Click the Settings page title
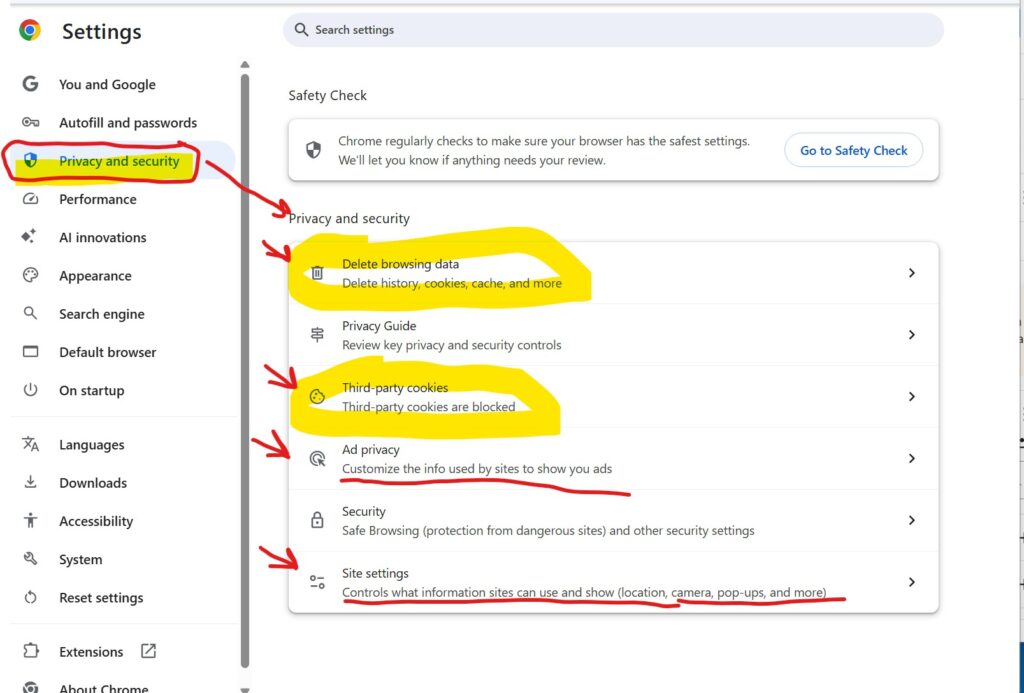Screen dimensions: 1024x693 click(101, 31)
